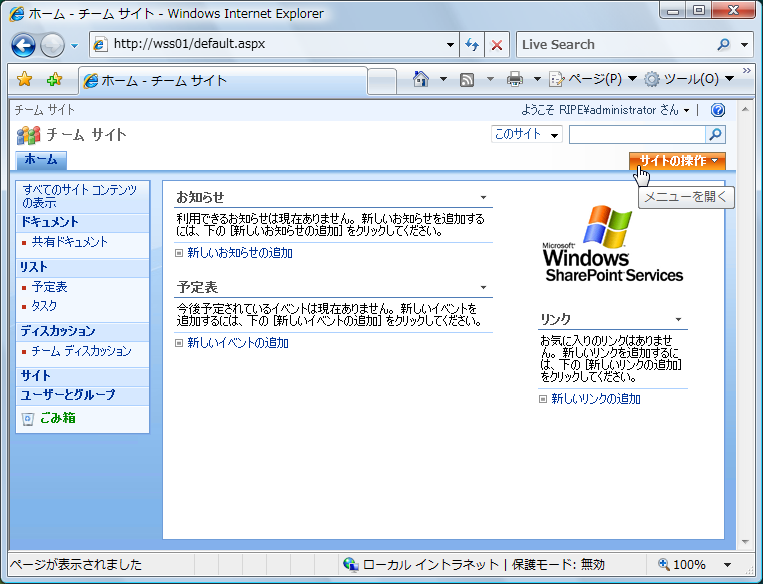Click the vertical scrollbar down arrow

pos(745,542)
